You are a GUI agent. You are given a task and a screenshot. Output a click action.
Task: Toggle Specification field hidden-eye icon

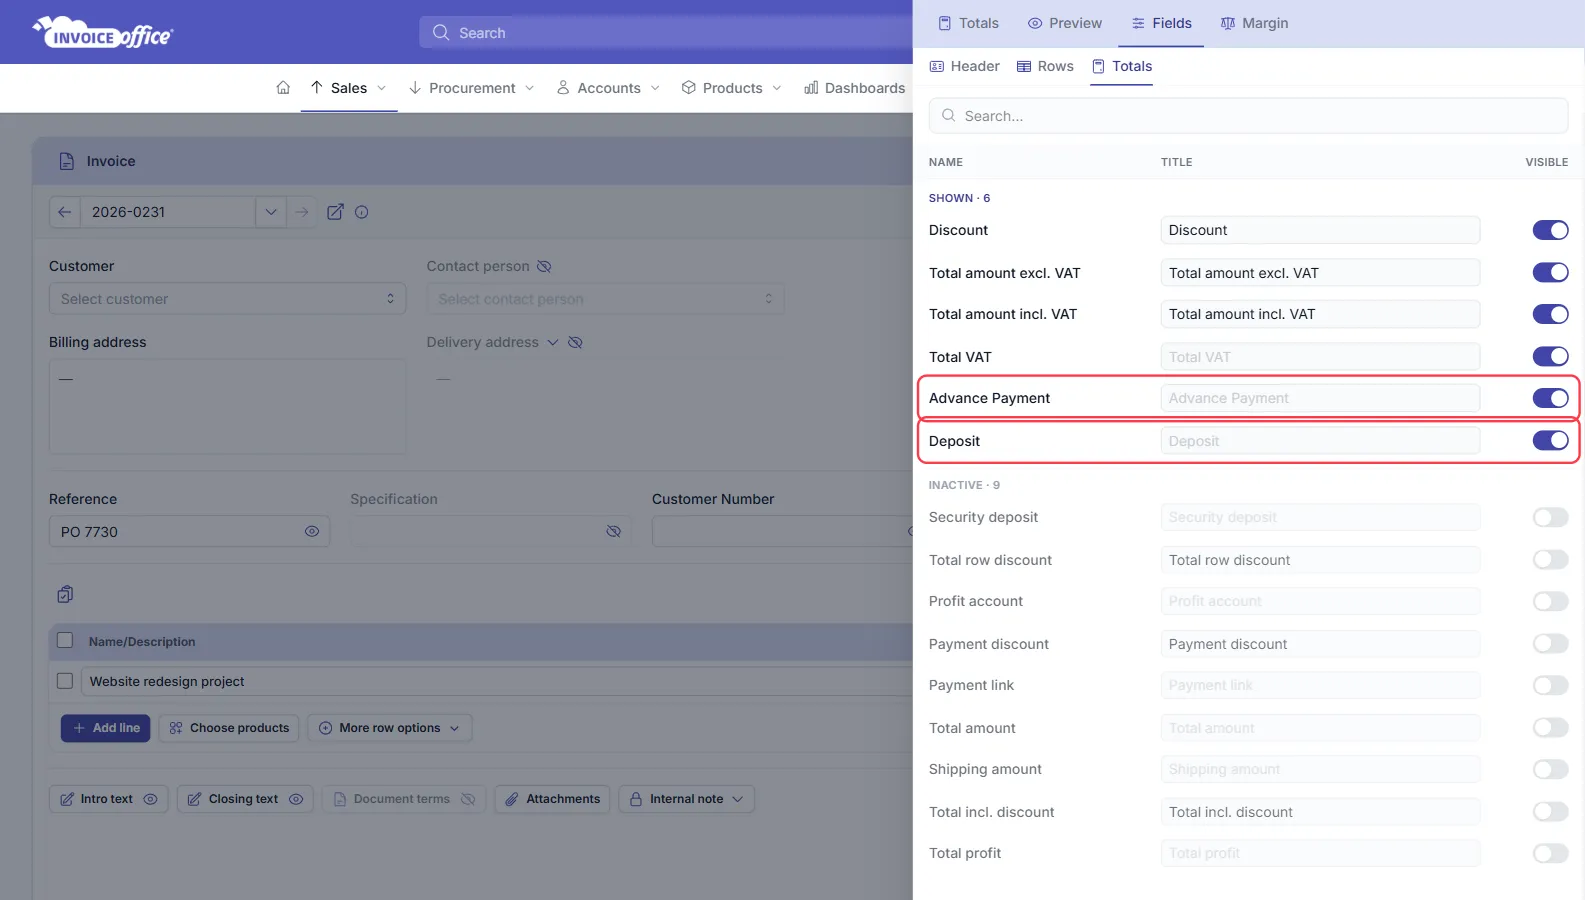(614, 531)
